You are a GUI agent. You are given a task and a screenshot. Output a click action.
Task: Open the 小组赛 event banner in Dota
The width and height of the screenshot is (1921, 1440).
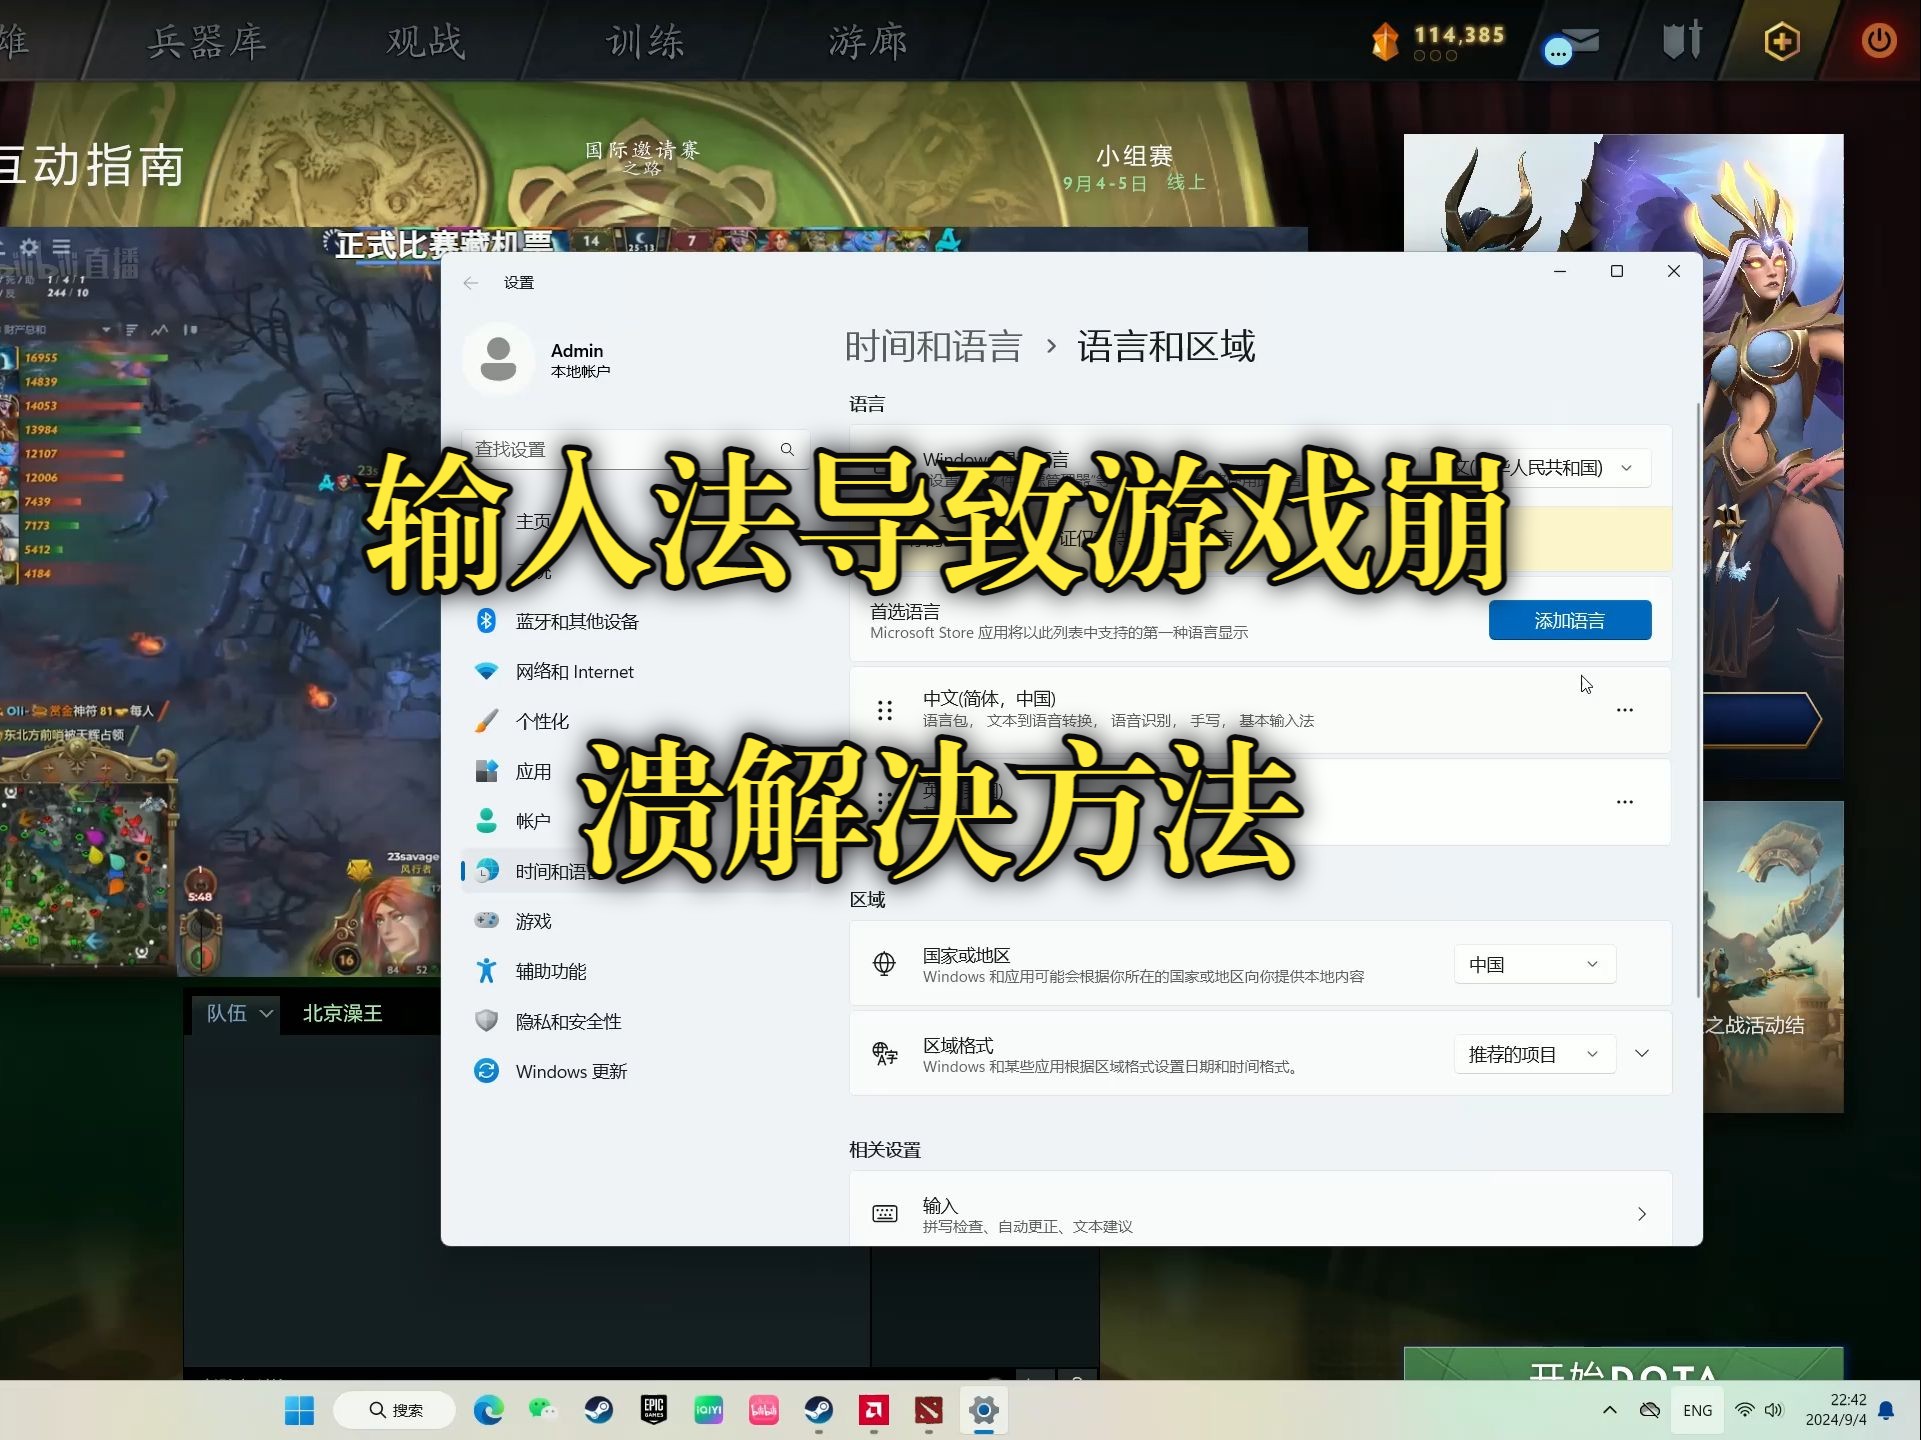(x=1134, y=168)
